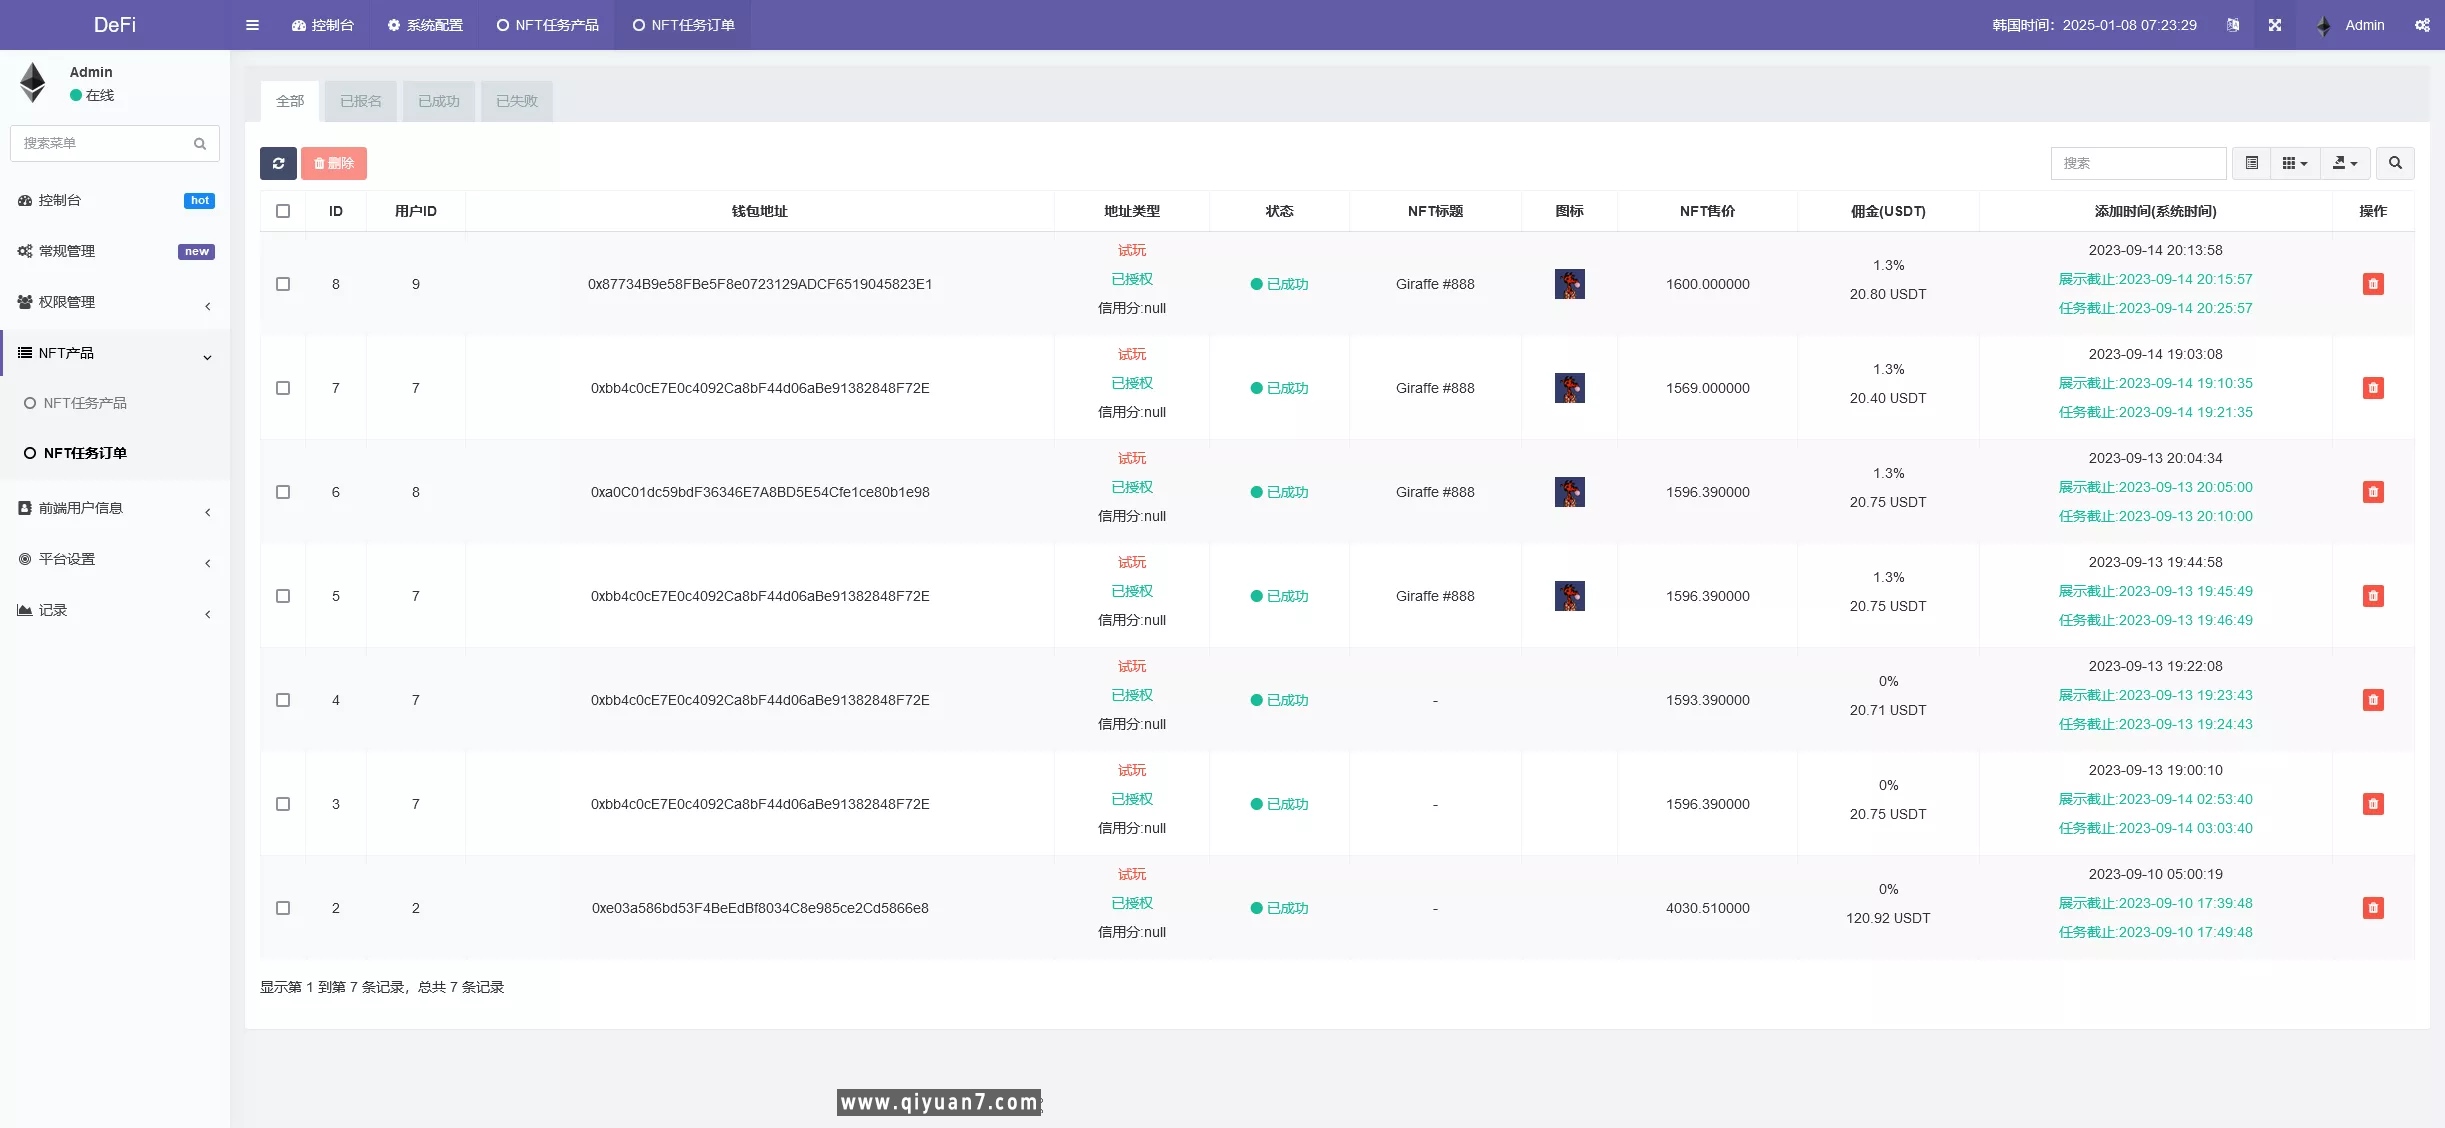
Task: Select the checkbox for order ID 6
Action: [283, 492]
